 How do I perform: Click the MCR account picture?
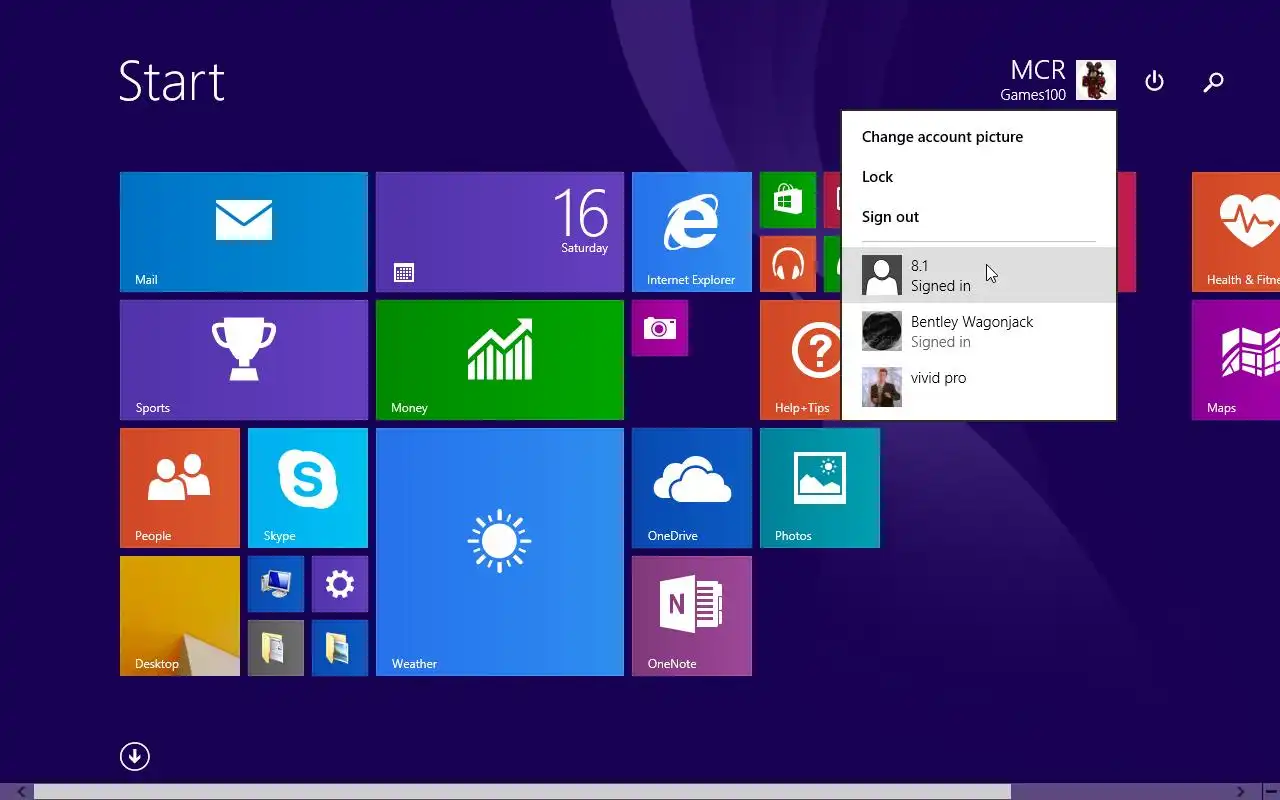click(x=1096, y=80)
